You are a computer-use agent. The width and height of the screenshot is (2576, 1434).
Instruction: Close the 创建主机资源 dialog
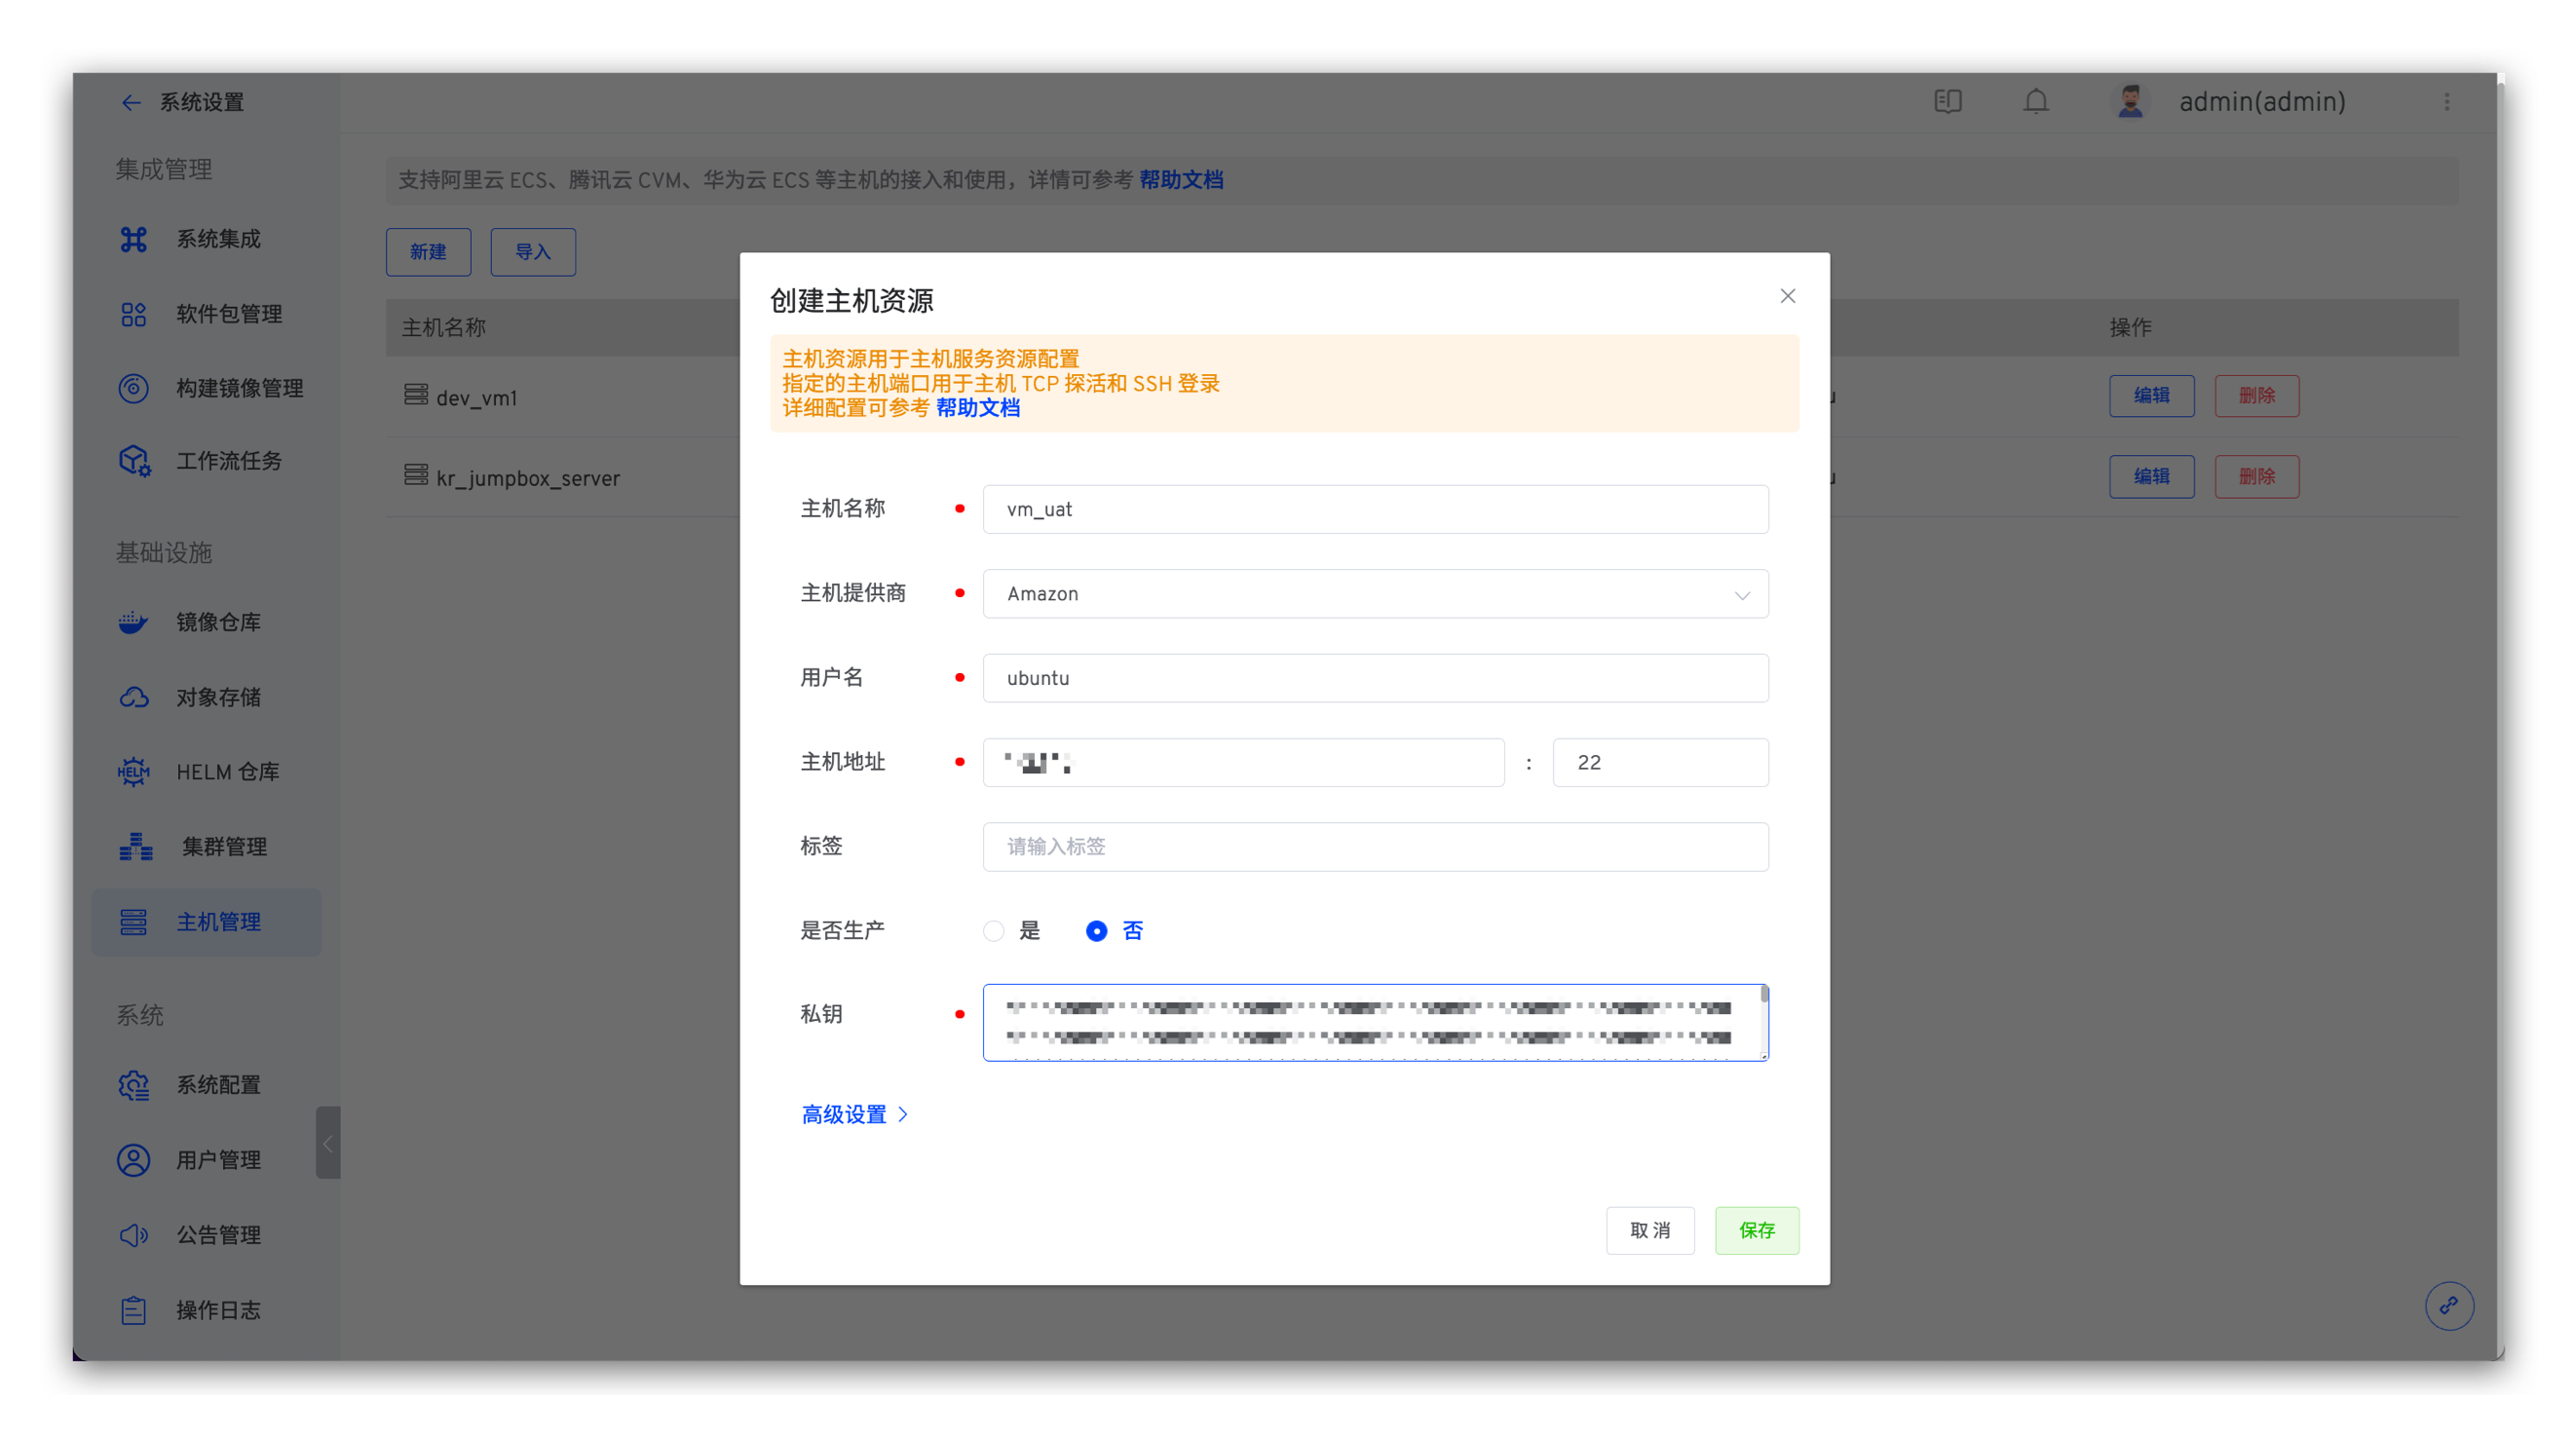1787,296
